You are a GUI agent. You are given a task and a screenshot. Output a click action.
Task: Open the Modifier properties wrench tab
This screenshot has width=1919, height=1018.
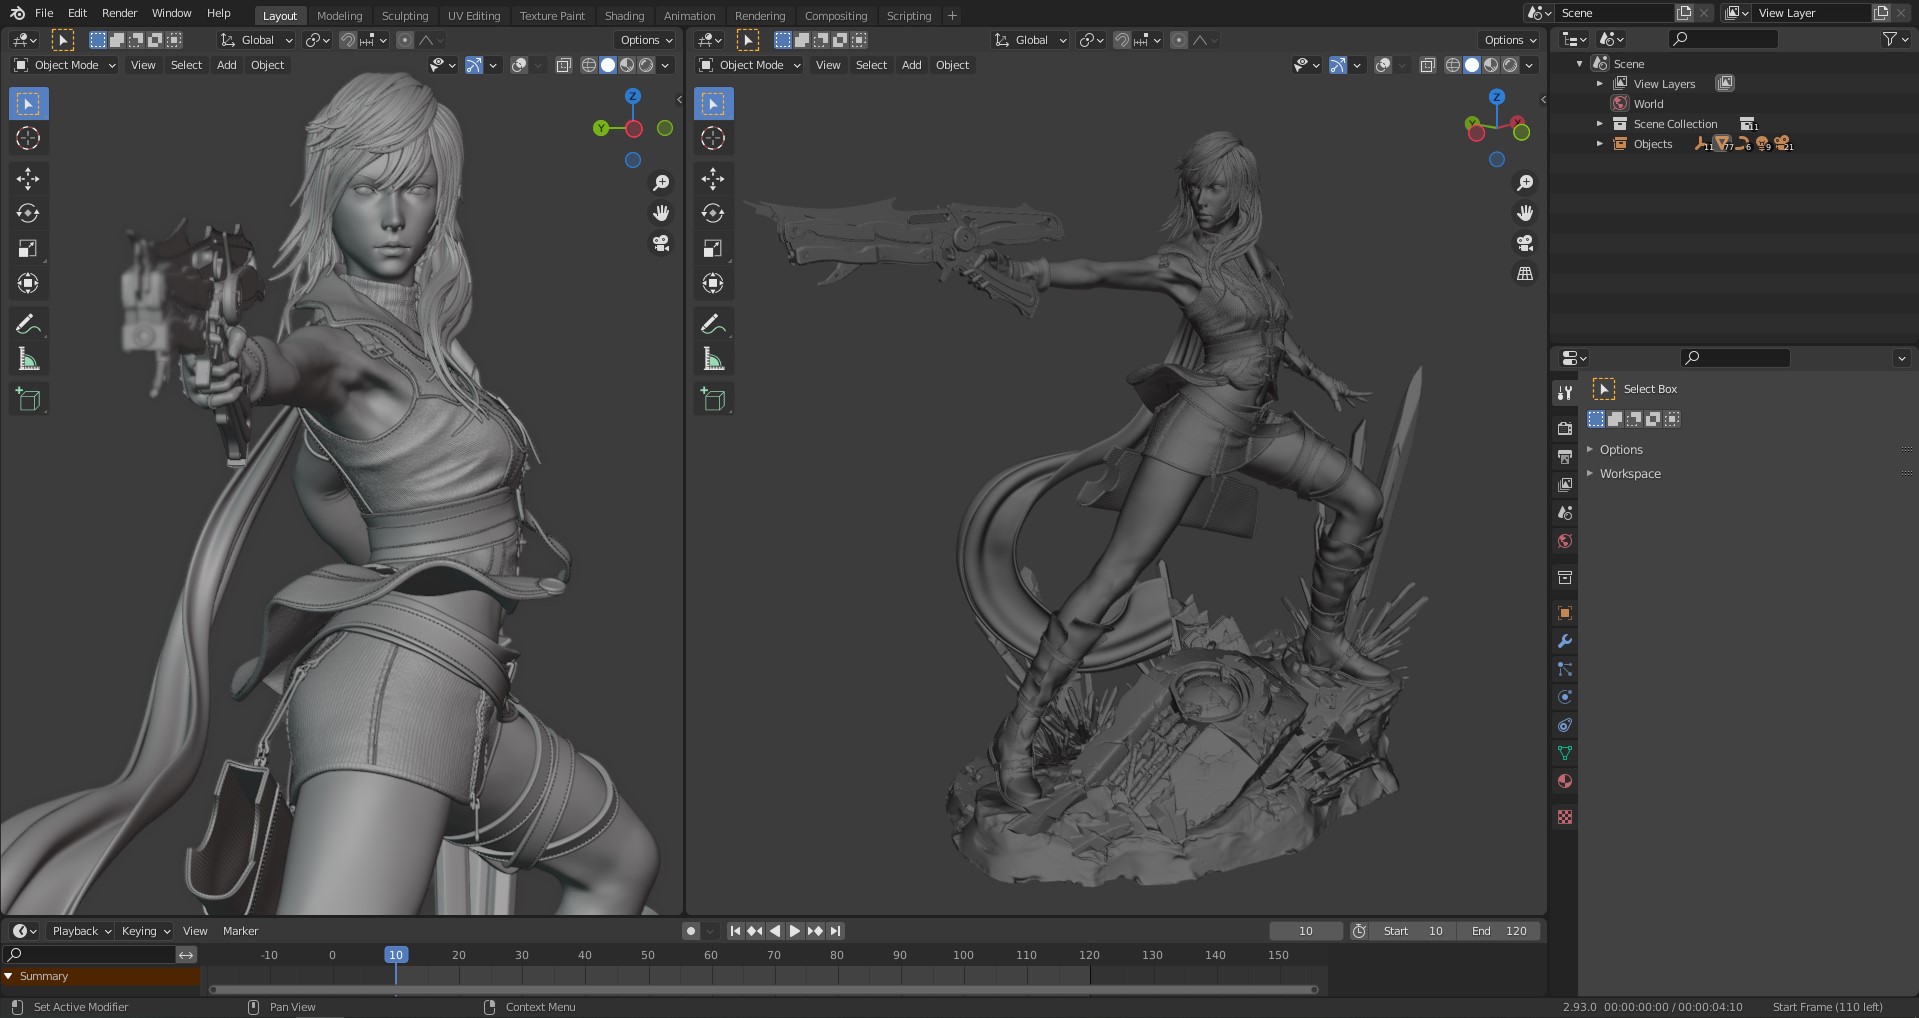(x=1565, y=641)
